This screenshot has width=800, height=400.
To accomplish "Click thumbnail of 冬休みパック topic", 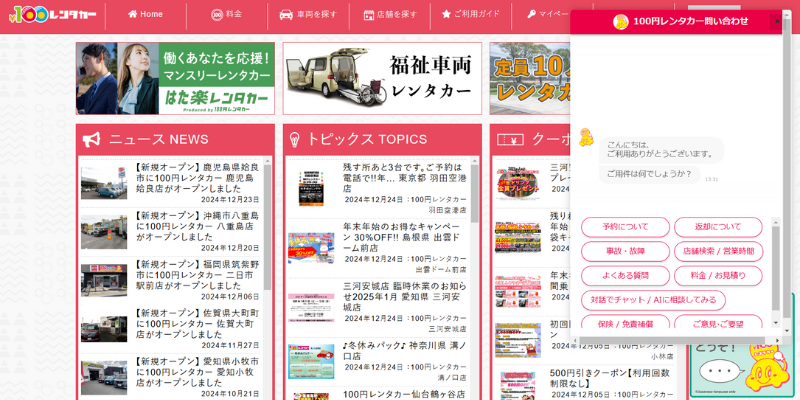I will pyautogui.click(x=311, y=361).
